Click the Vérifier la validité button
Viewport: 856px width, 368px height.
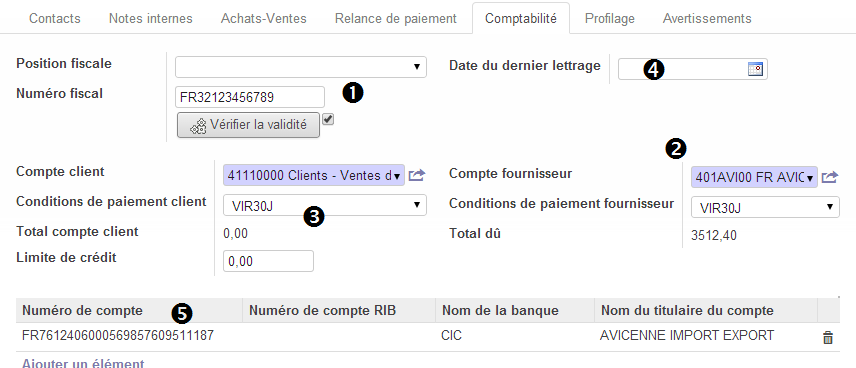[248, 125]
